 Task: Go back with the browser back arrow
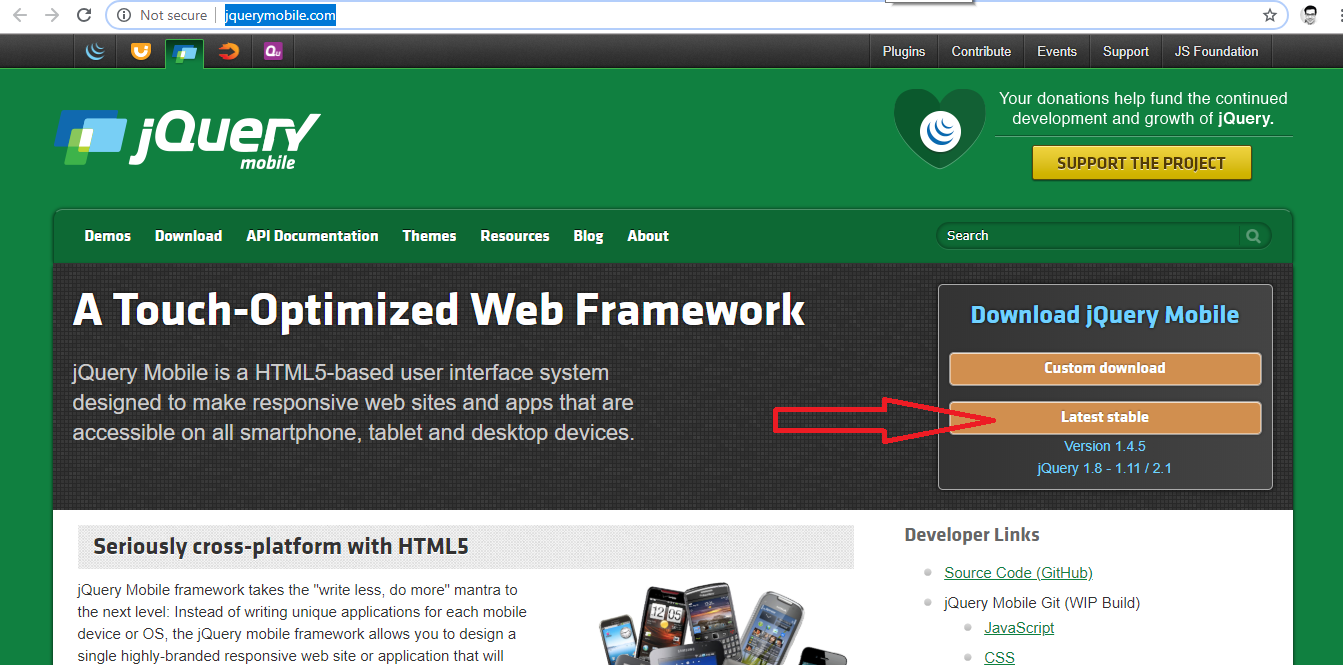tap(20, 15)
